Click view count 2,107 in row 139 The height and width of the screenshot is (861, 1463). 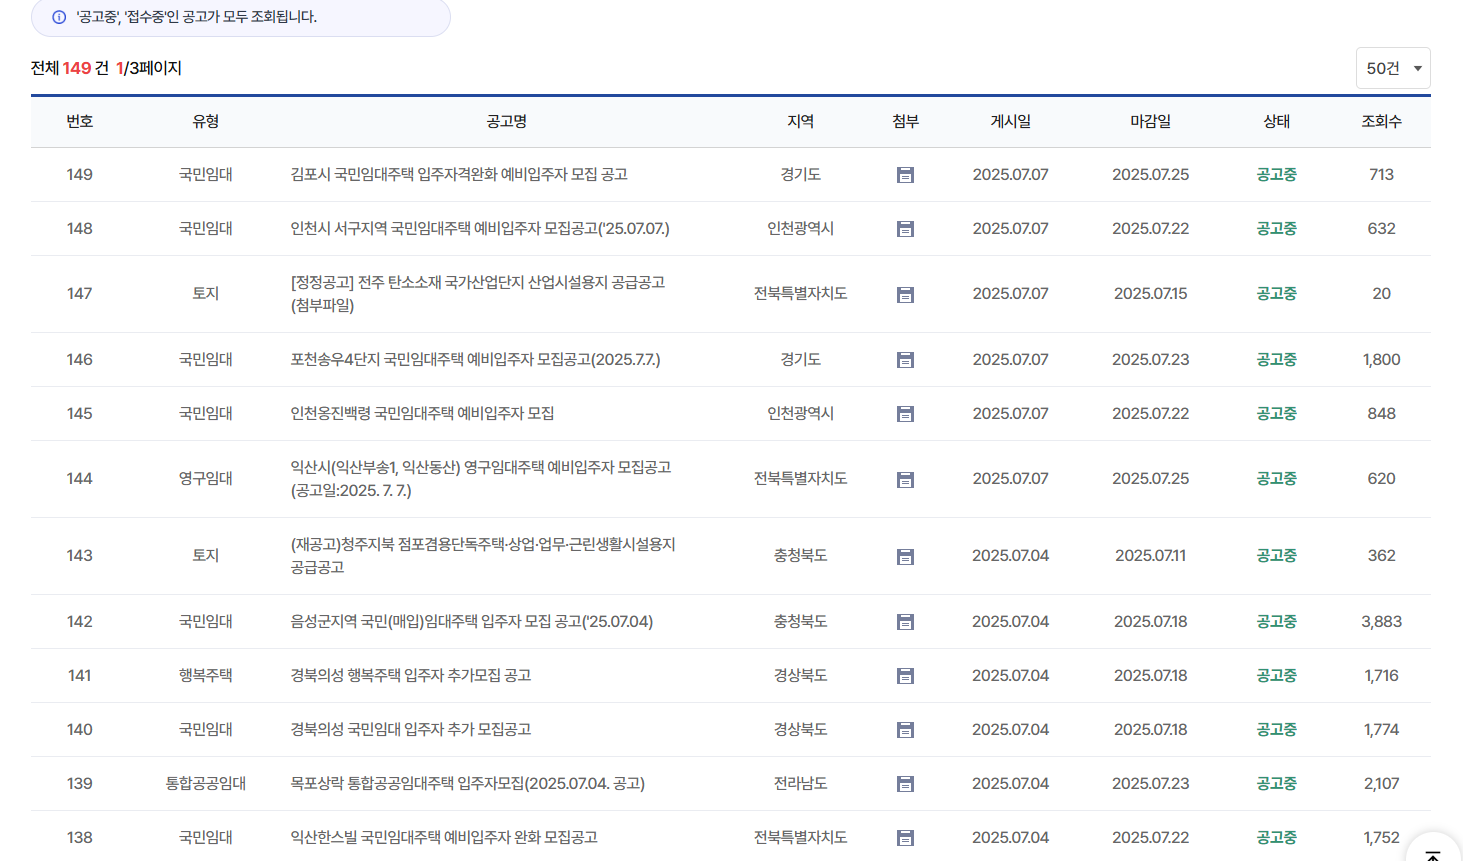[1382, 783]
